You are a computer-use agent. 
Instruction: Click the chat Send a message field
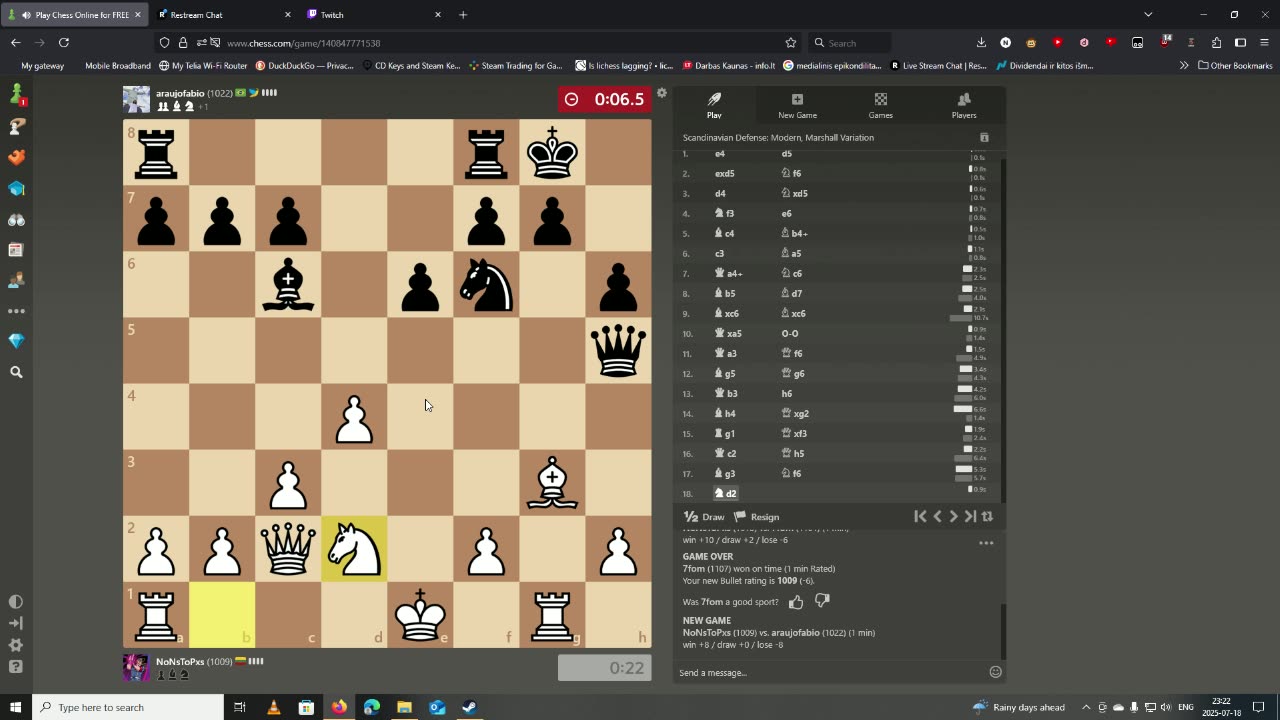(x=830, y=672)
